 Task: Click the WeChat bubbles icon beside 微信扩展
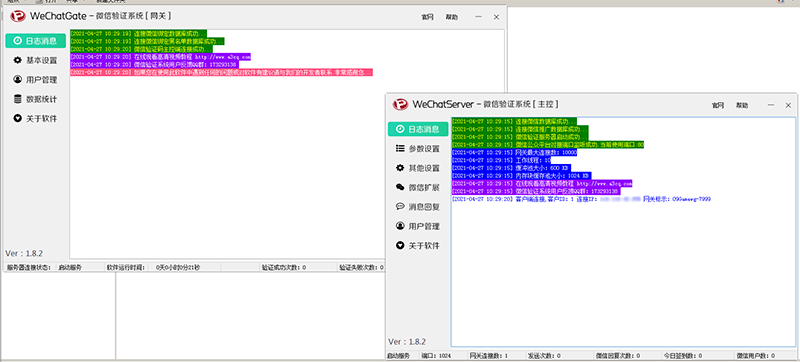[401, 187]
